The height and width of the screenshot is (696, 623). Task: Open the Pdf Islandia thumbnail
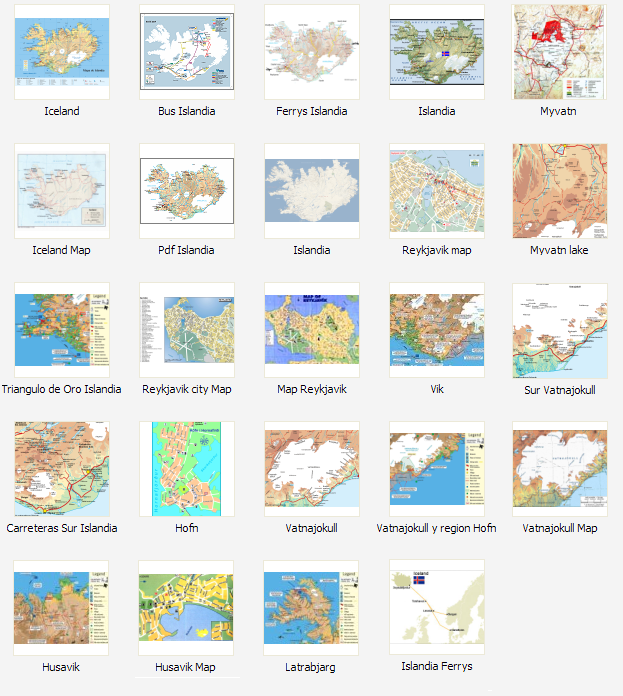(x=187, y=190)
